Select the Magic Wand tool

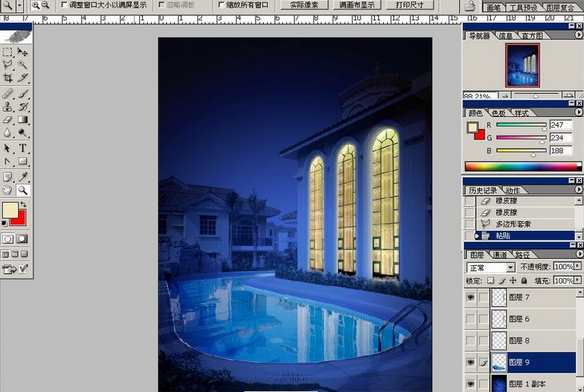click(23, 64)
